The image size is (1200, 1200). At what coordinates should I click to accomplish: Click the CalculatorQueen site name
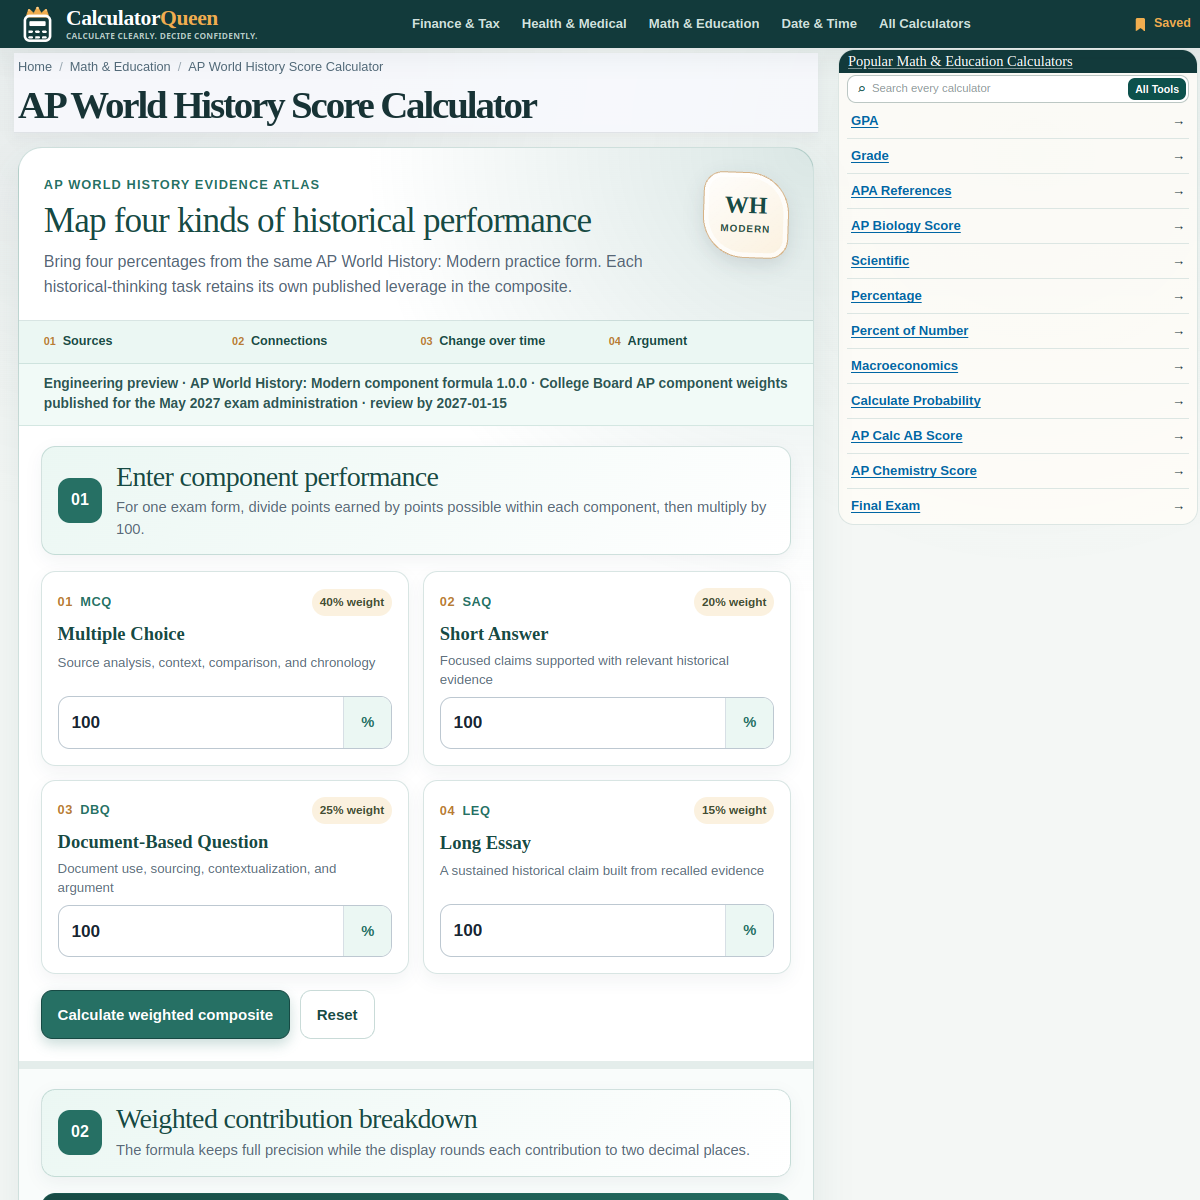(x=142, y=18)
